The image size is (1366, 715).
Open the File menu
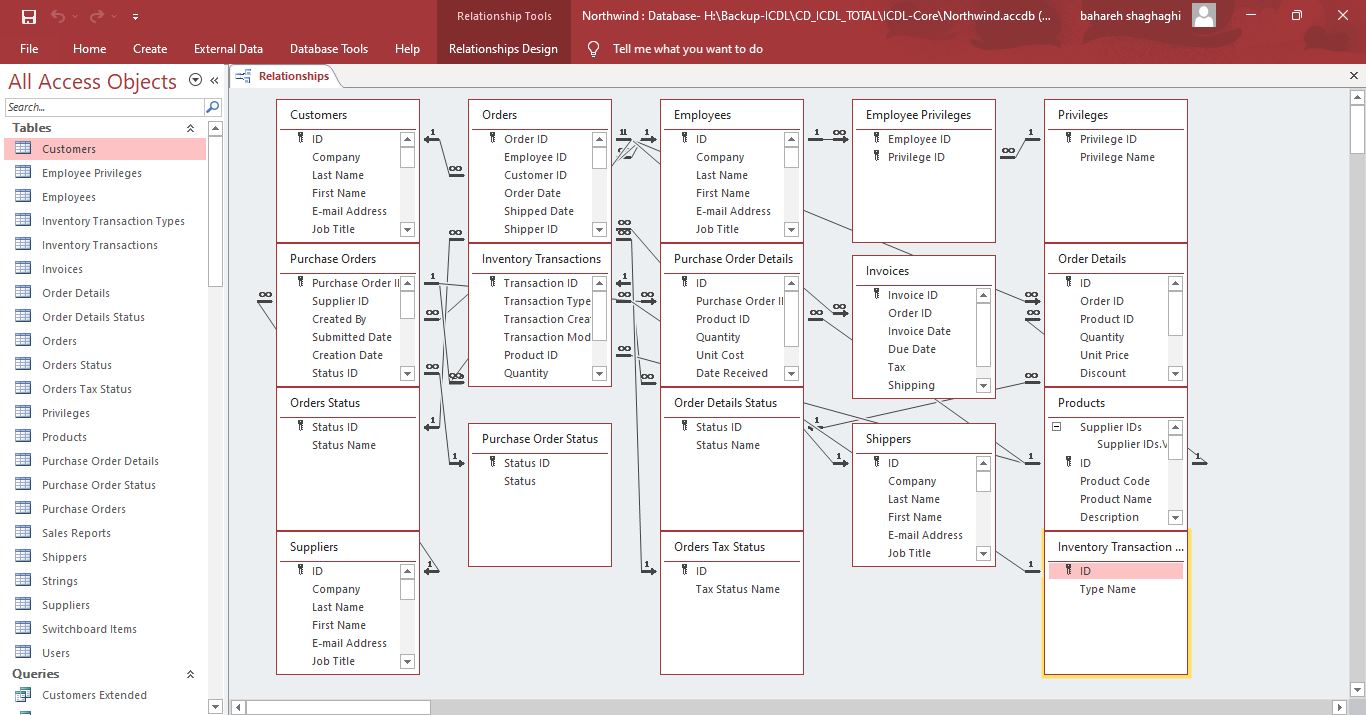(29, 48)
